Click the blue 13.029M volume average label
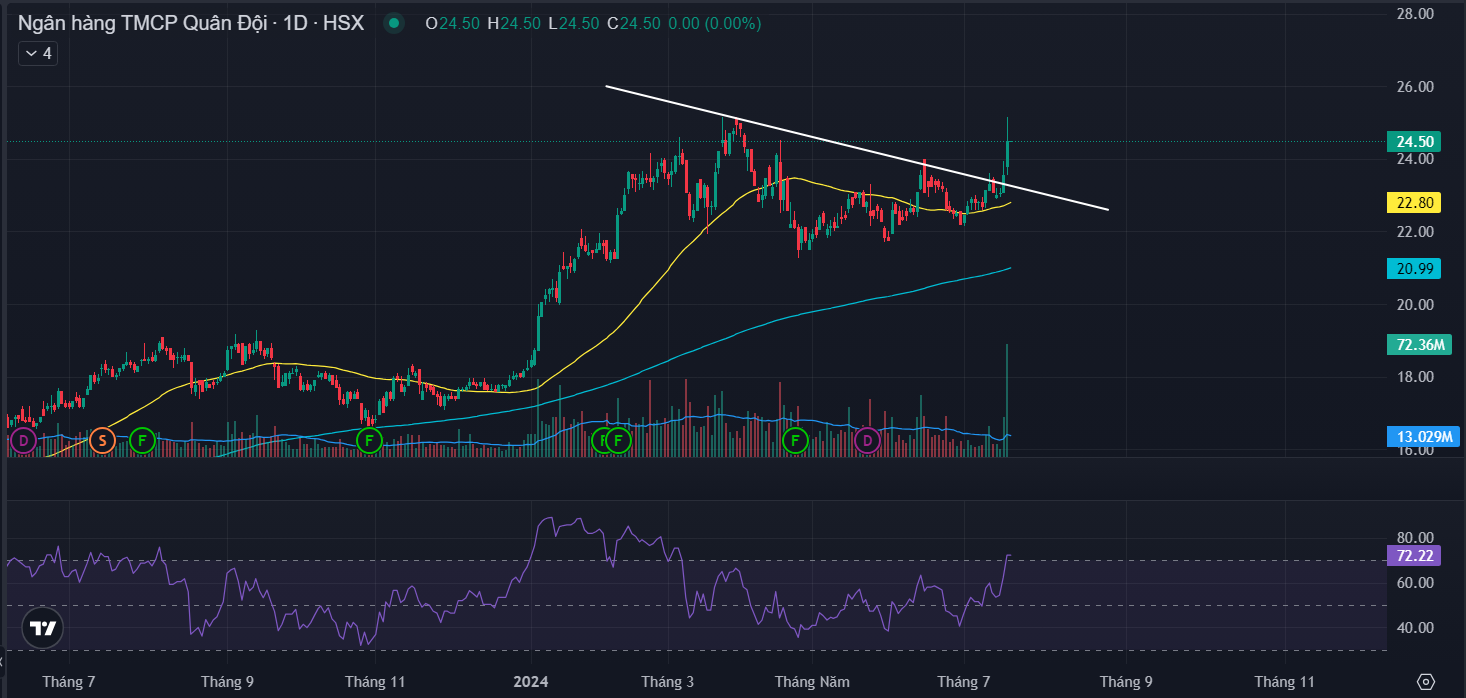This screenshot has height=698, width=1466. (1424, 436)
